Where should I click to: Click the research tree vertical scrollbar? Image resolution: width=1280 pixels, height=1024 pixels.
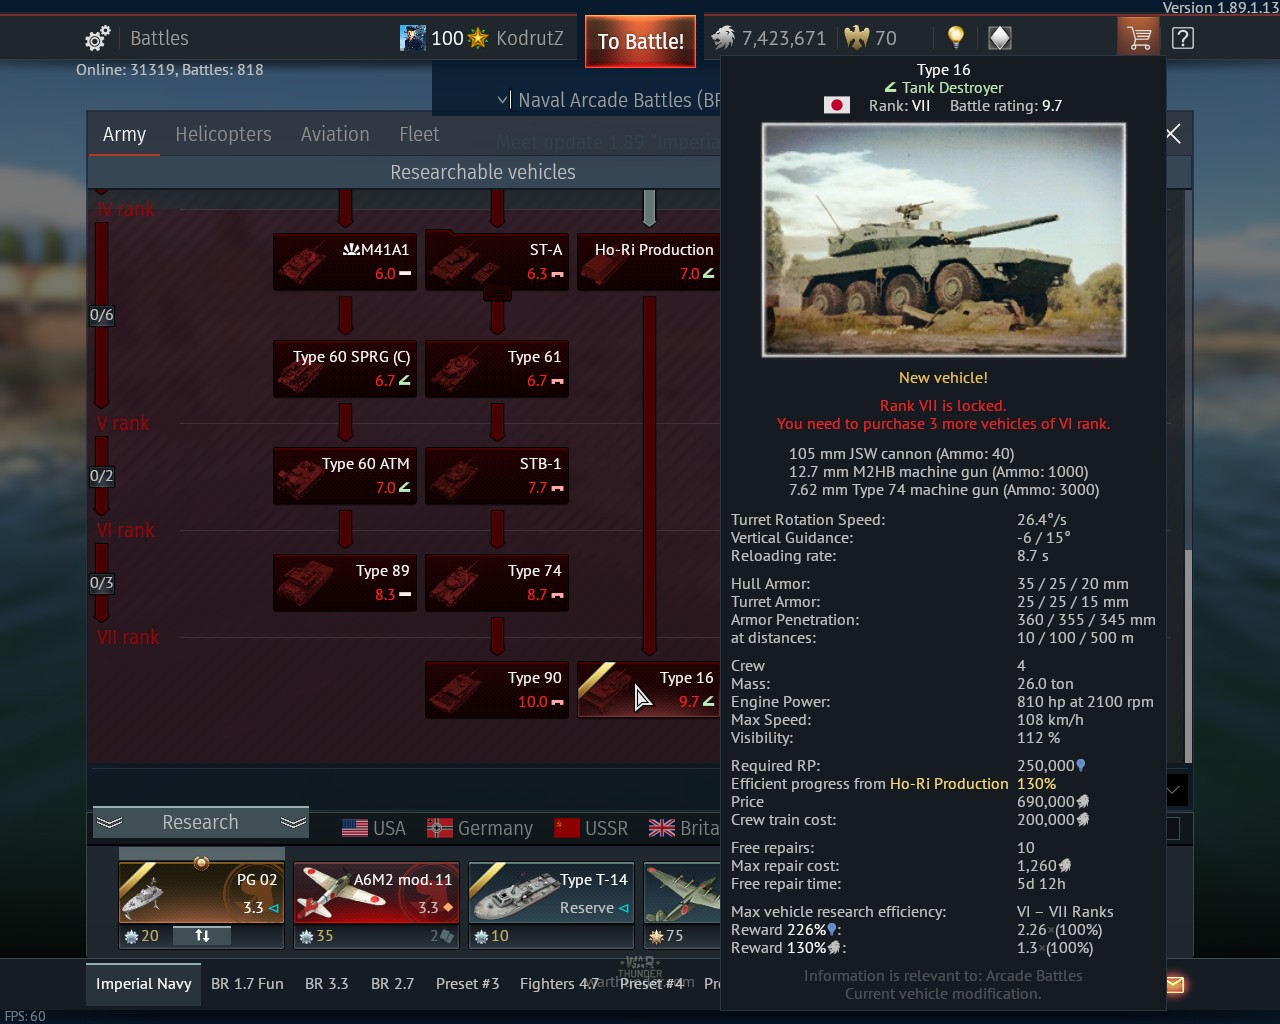point(1188,655)
